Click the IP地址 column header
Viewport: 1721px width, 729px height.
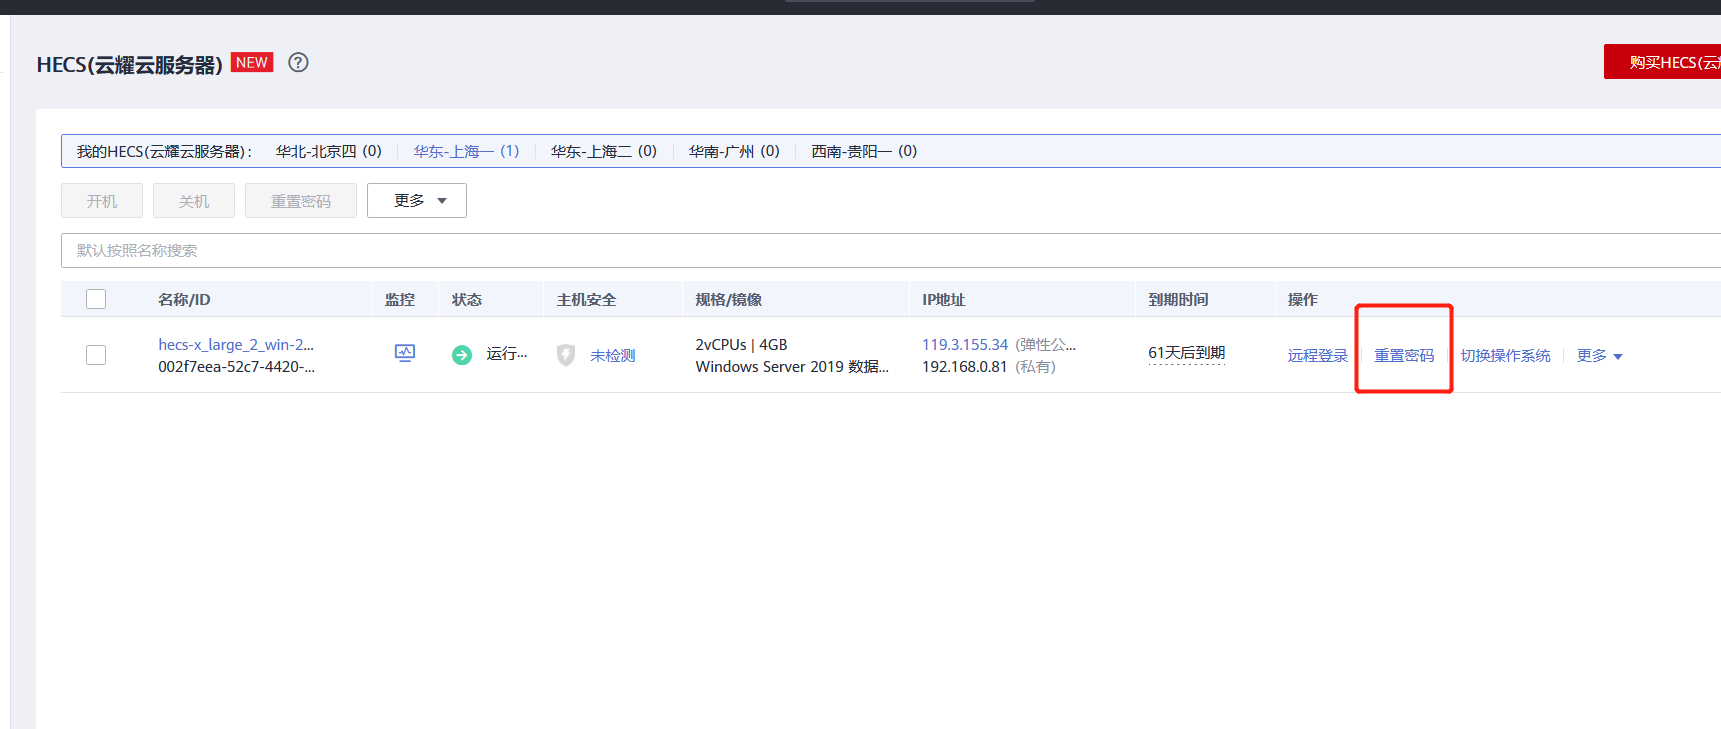(x=943, y=299)
